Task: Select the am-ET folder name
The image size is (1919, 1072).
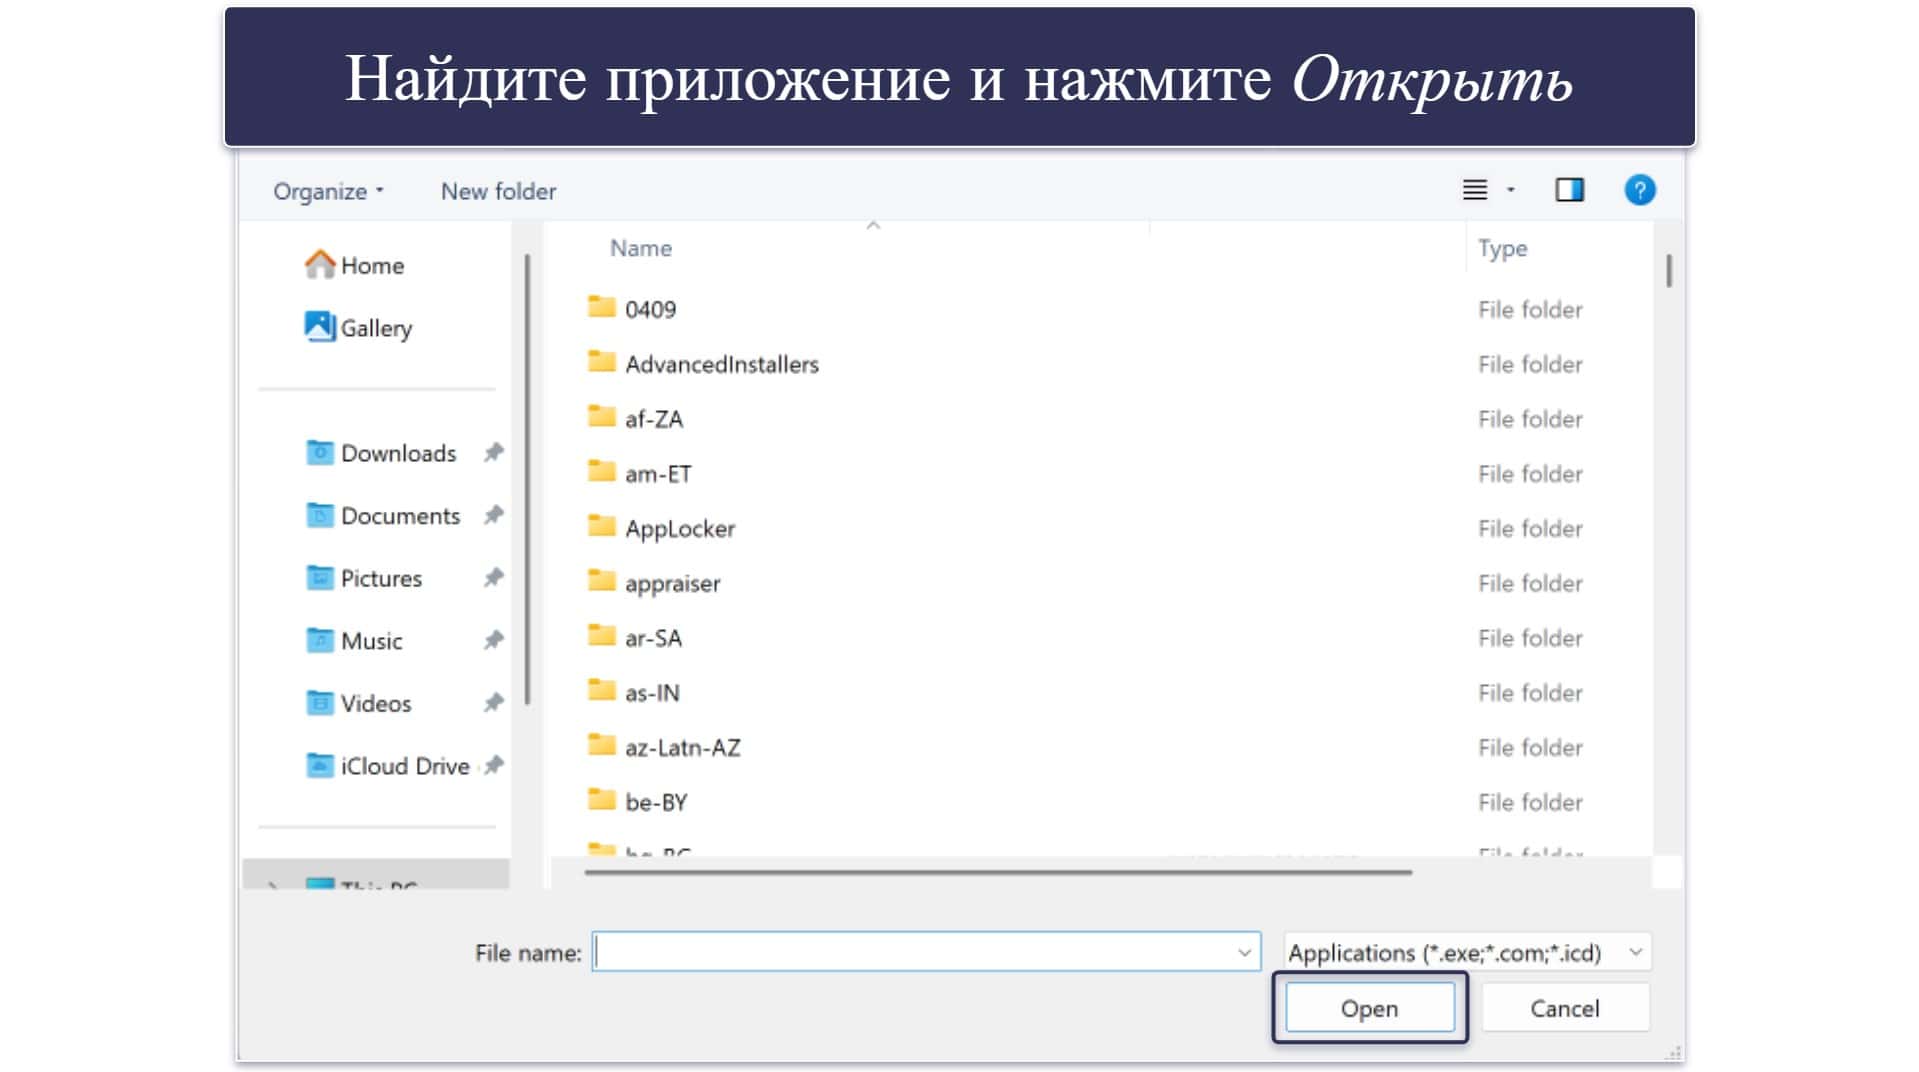Action: [658, 474]
